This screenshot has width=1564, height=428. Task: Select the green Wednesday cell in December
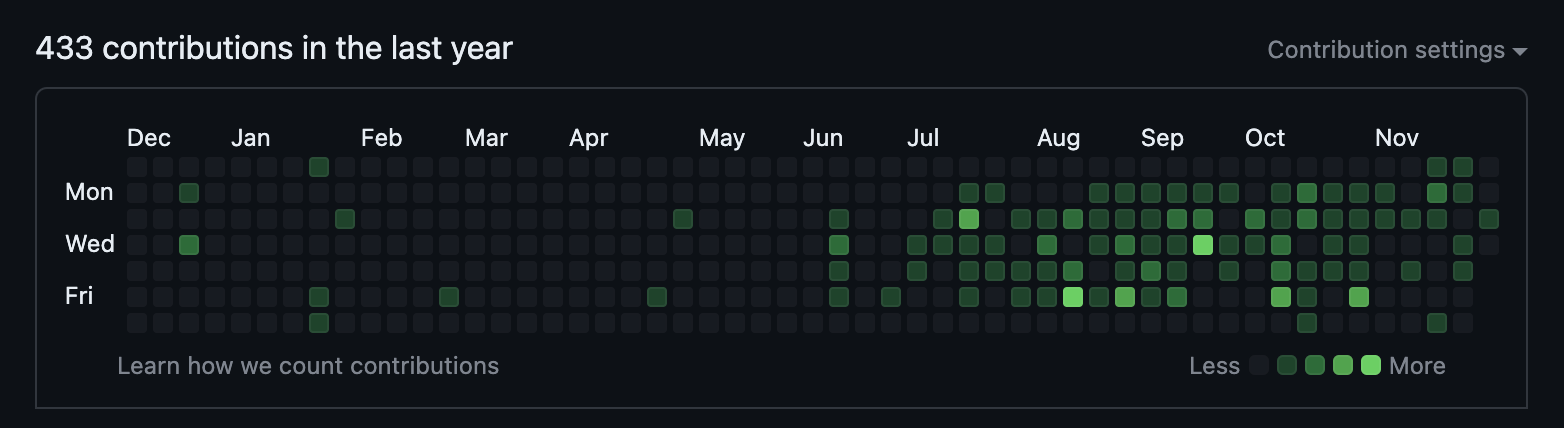pyautogui.click(x=189, y=245)
